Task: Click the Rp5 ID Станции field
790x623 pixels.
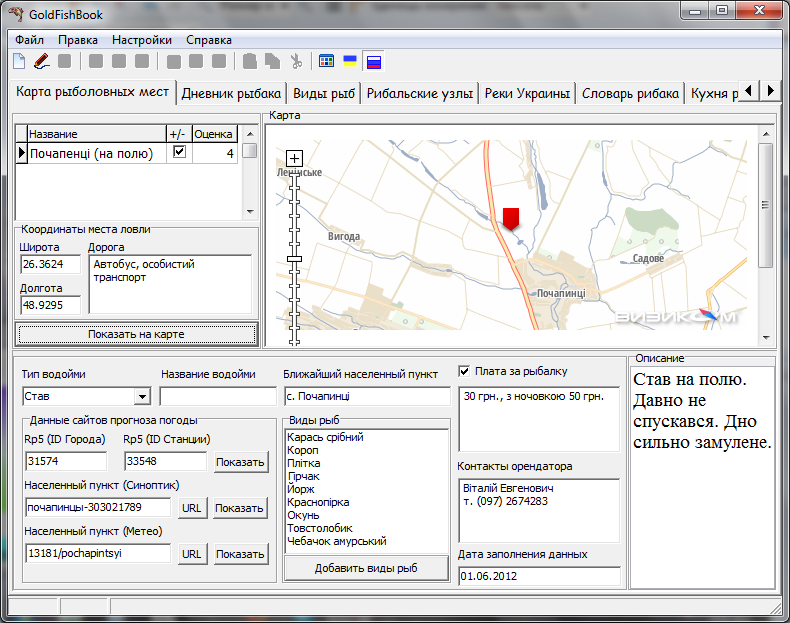Action: click(165, 461)
